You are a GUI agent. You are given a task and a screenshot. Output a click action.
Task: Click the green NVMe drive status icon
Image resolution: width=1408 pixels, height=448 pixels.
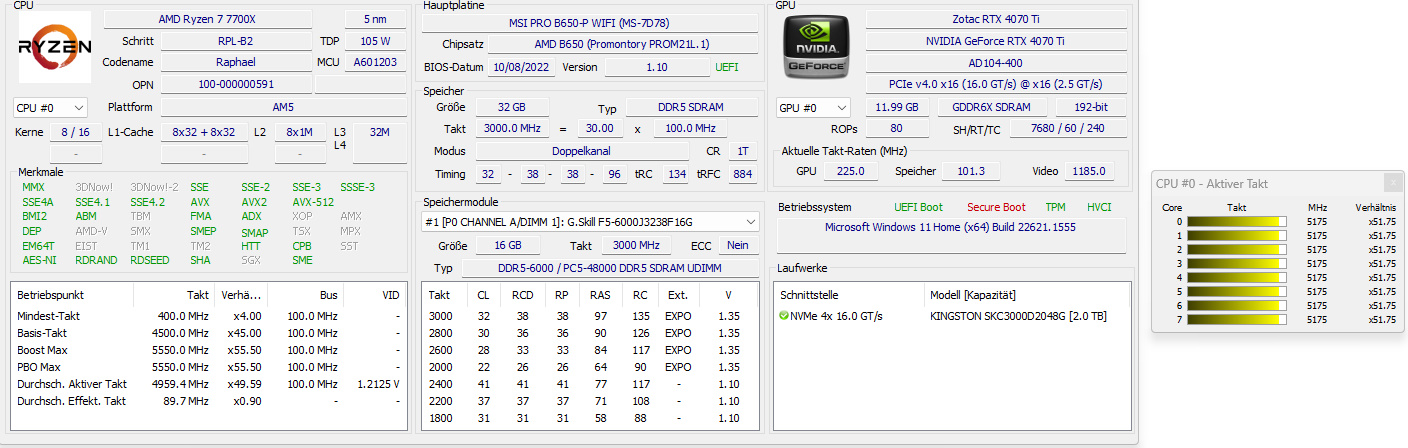tap(784, 316)
